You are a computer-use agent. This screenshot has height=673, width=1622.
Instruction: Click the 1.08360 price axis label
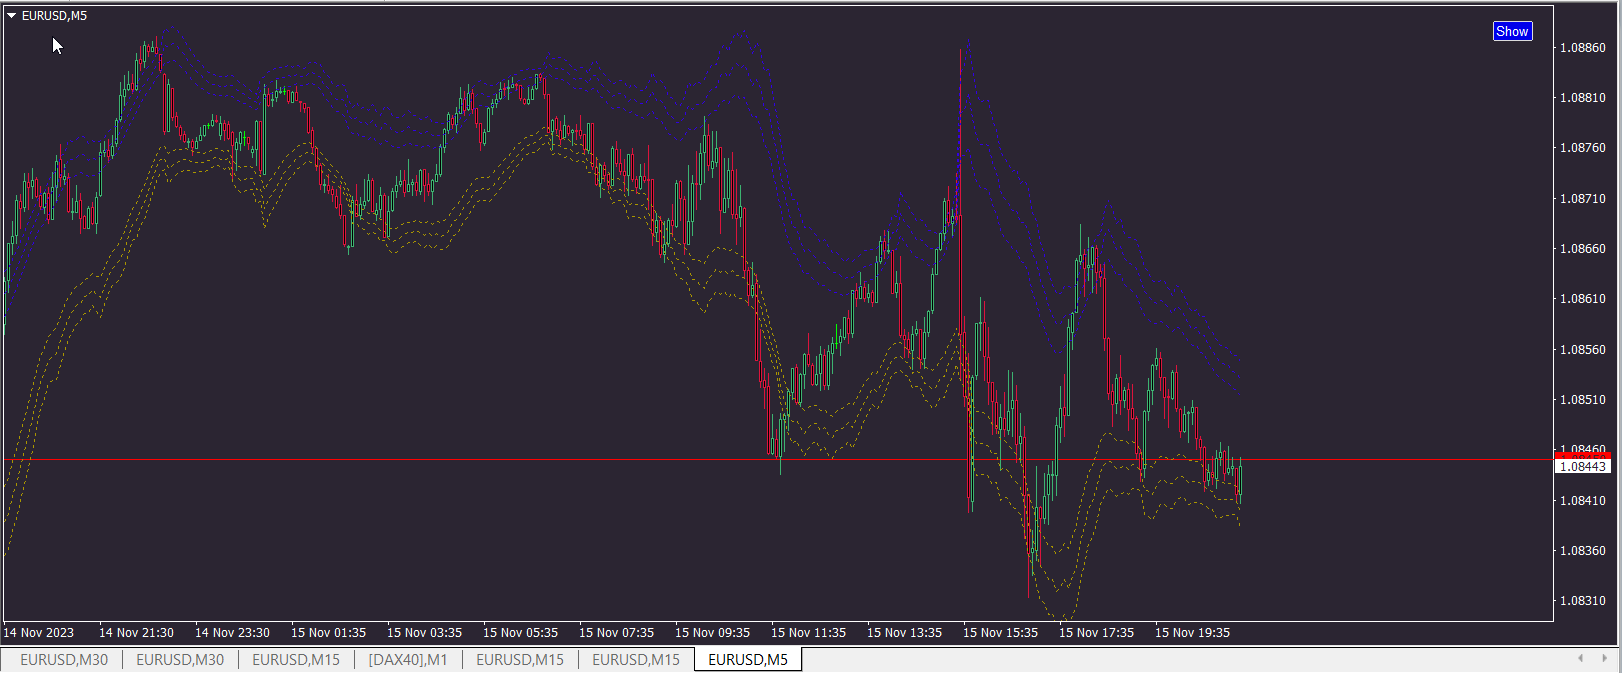point(1583,551)
